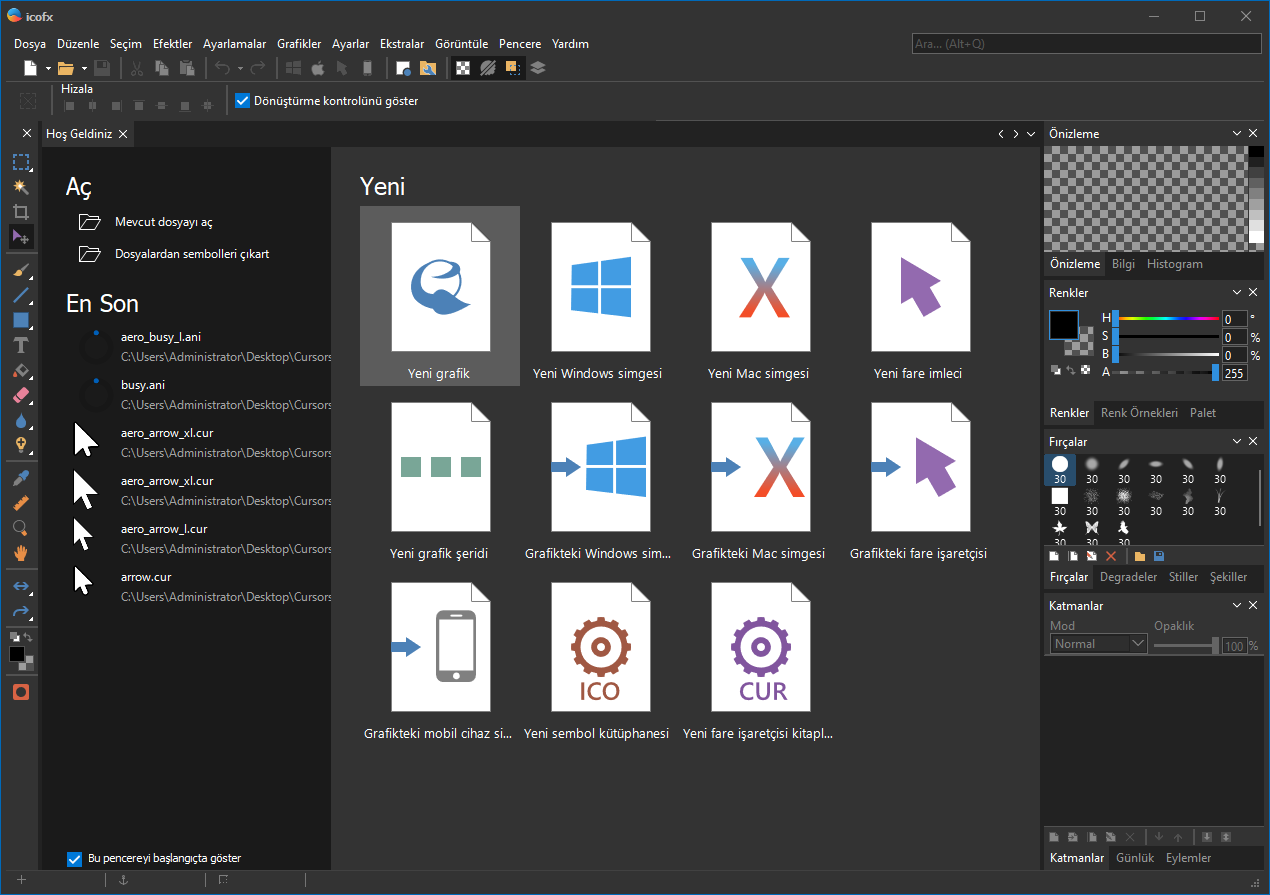Switch to the Histogram tab
This screenshot has width=1270, height=895.
[x=1174, y=264]
